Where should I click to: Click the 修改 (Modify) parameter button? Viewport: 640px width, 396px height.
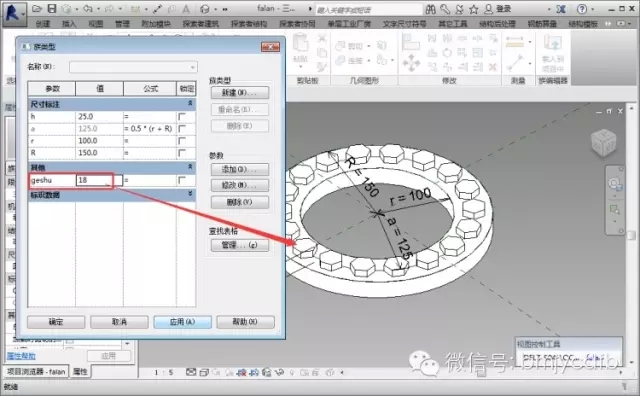tap(240, 185)
